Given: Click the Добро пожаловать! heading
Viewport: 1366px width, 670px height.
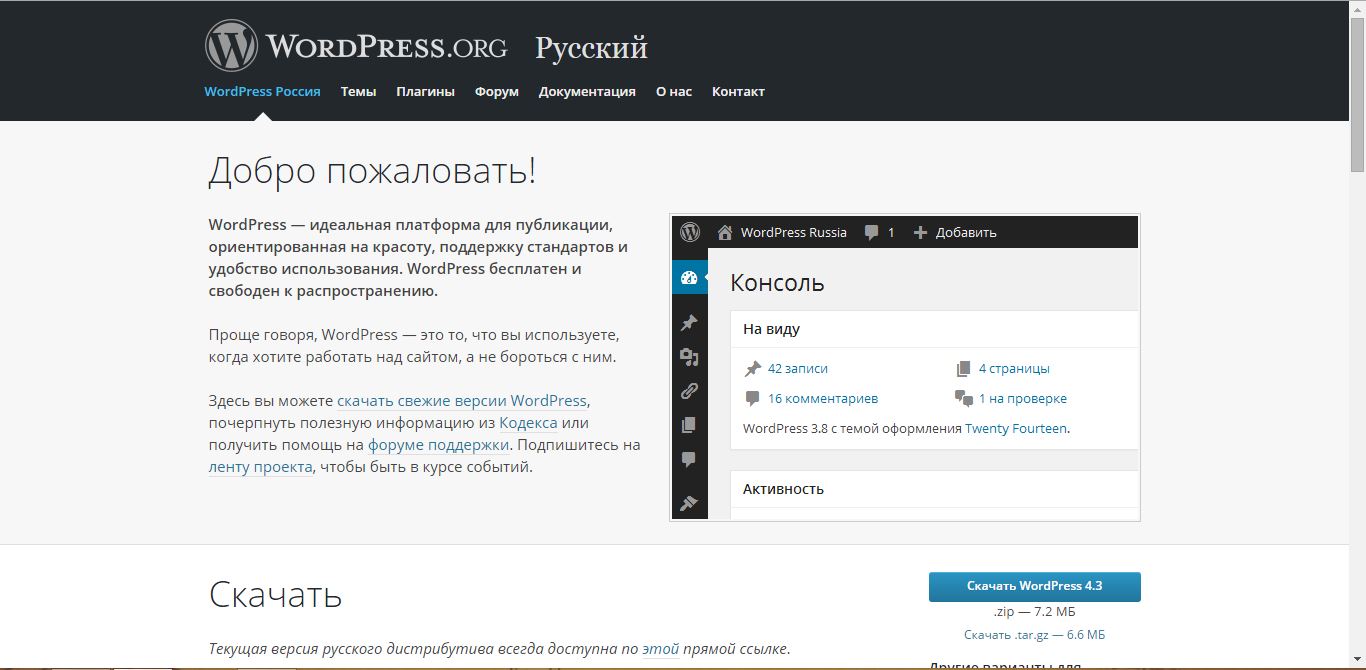Looking at the screenshot, I should click(x=372, y=171).
